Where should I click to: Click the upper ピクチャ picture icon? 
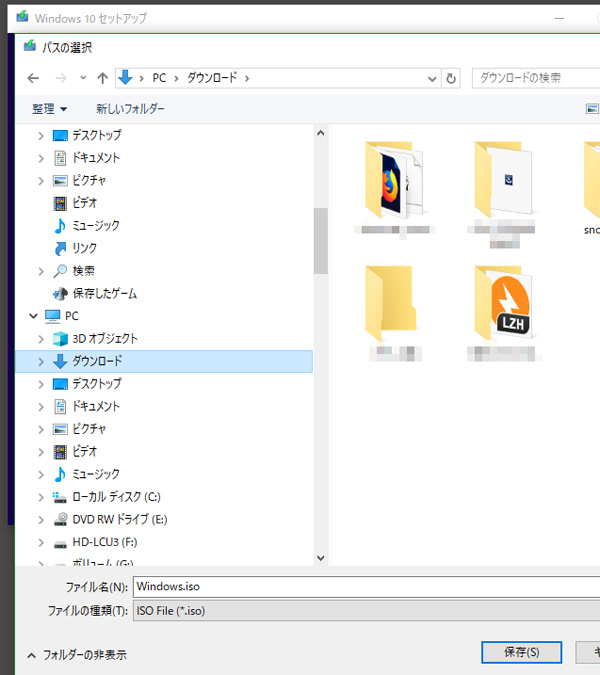(x=60, y=181)
